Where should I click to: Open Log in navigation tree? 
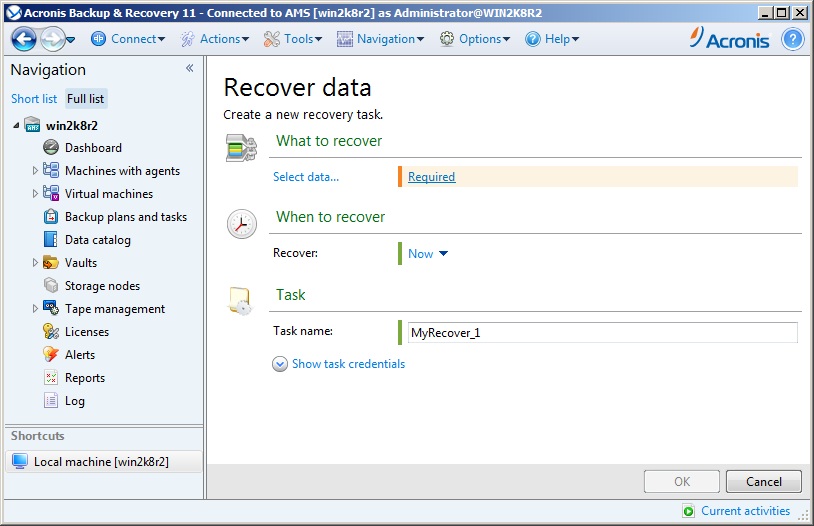click(x=75, y=401)
